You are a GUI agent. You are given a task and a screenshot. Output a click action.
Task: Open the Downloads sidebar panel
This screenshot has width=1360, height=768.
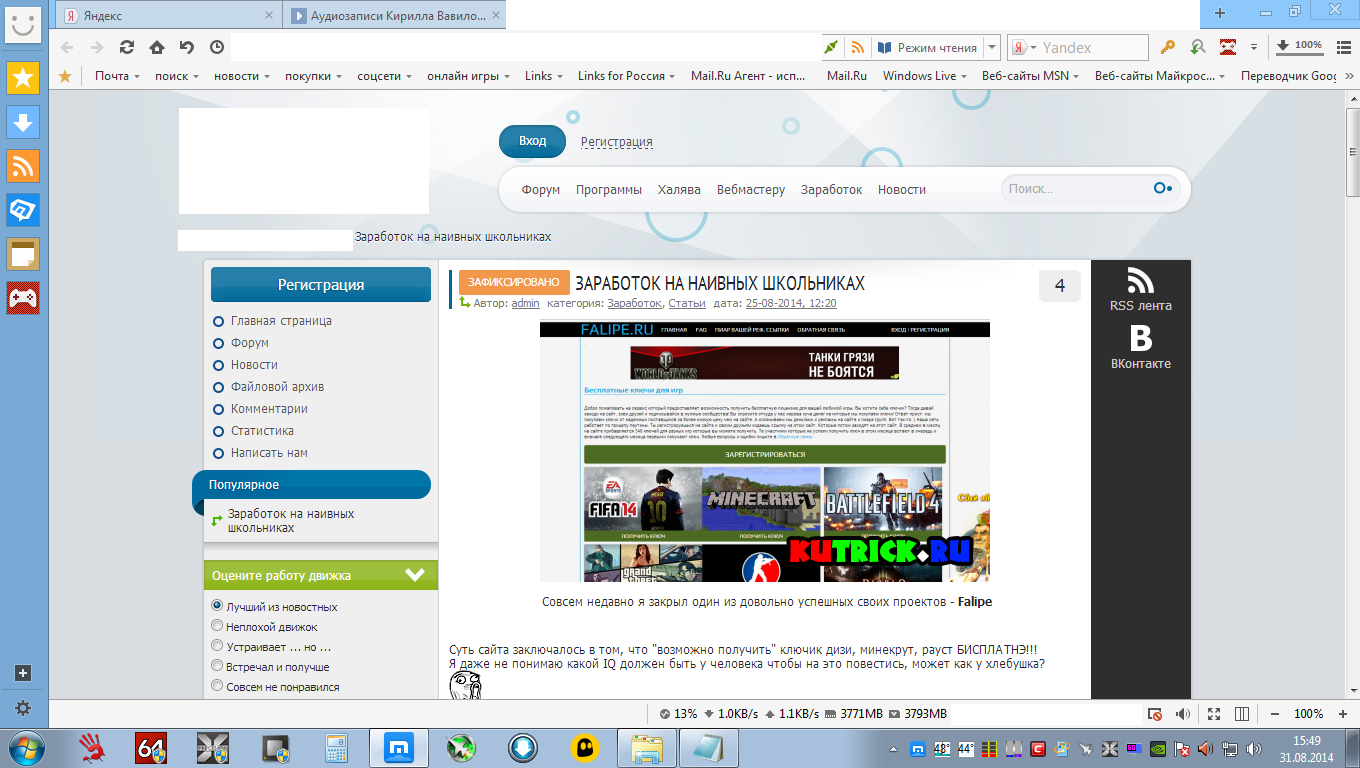click(23, 121)
